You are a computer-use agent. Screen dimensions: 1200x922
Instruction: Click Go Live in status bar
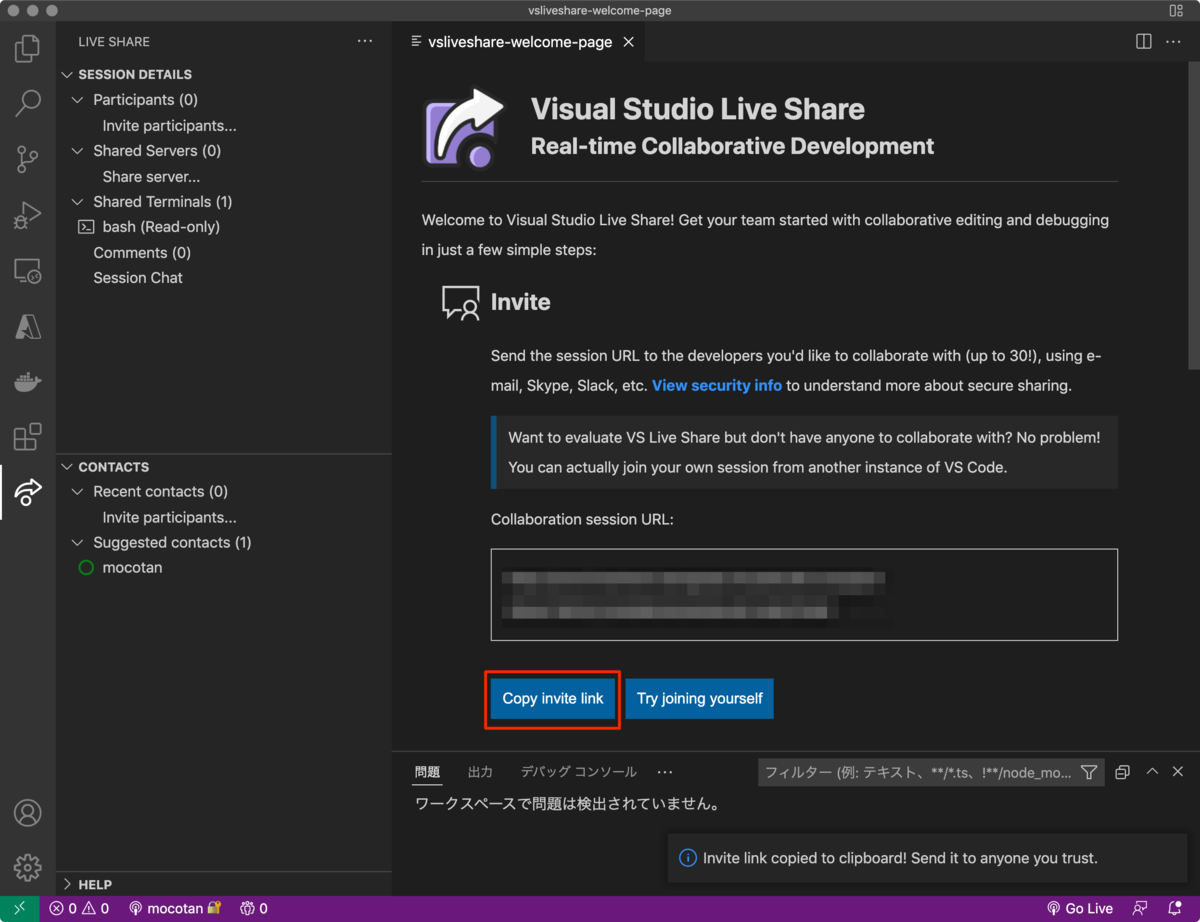(1079, 909)
